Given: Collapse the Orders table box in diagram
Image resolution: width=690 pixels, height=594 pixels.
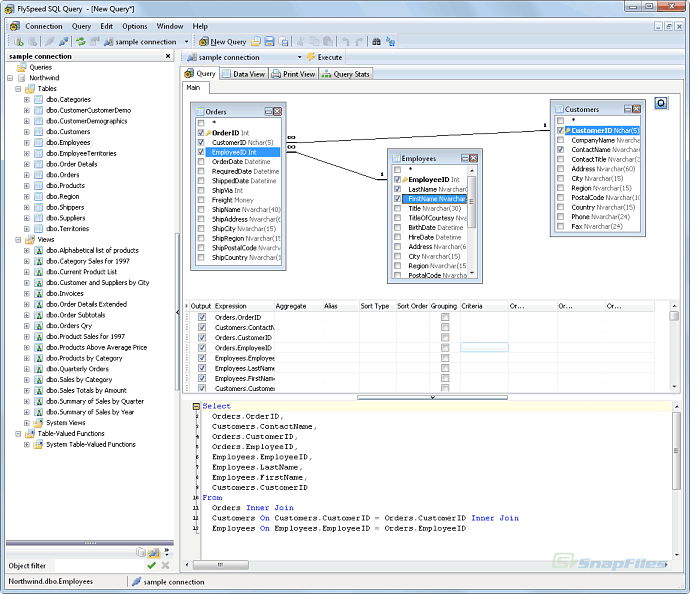Looking at the screenshot, I should coord(268,112).
